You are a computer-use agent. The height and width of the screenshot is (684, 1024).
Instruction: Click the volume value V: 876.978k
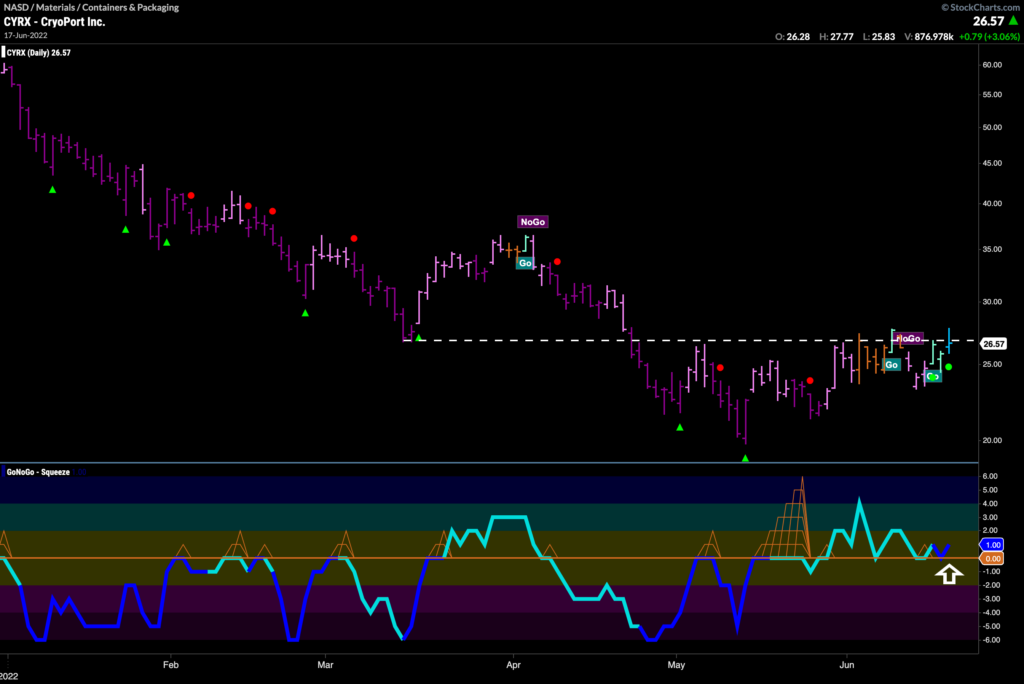929,37
